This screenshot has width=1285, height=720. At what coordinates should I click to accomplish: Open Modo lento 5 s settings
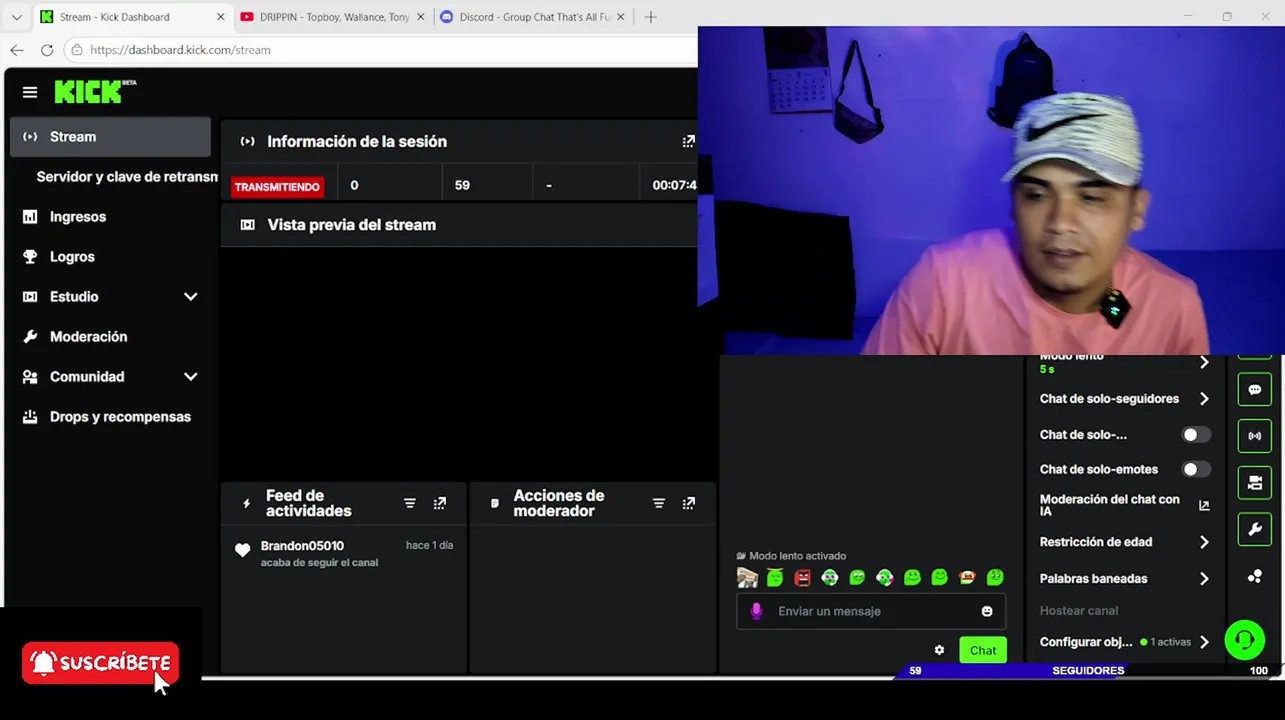tap(1125, 362)
